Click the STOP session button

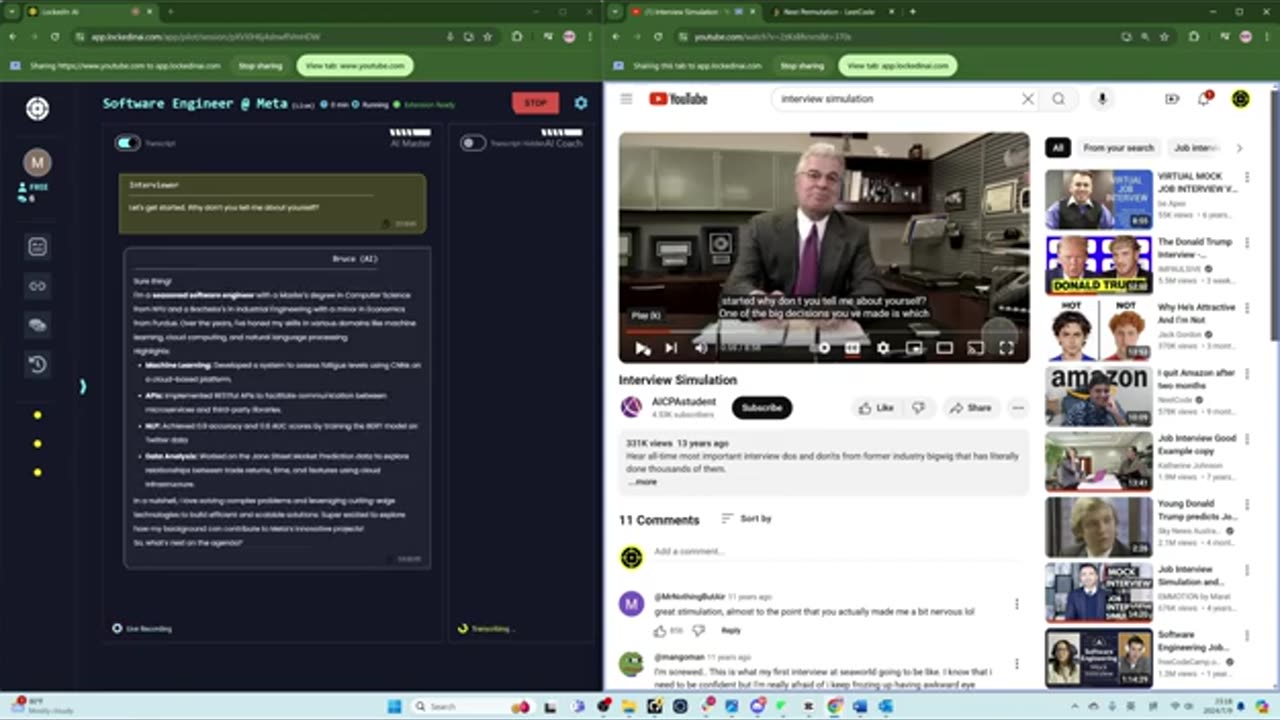(535, 102)
